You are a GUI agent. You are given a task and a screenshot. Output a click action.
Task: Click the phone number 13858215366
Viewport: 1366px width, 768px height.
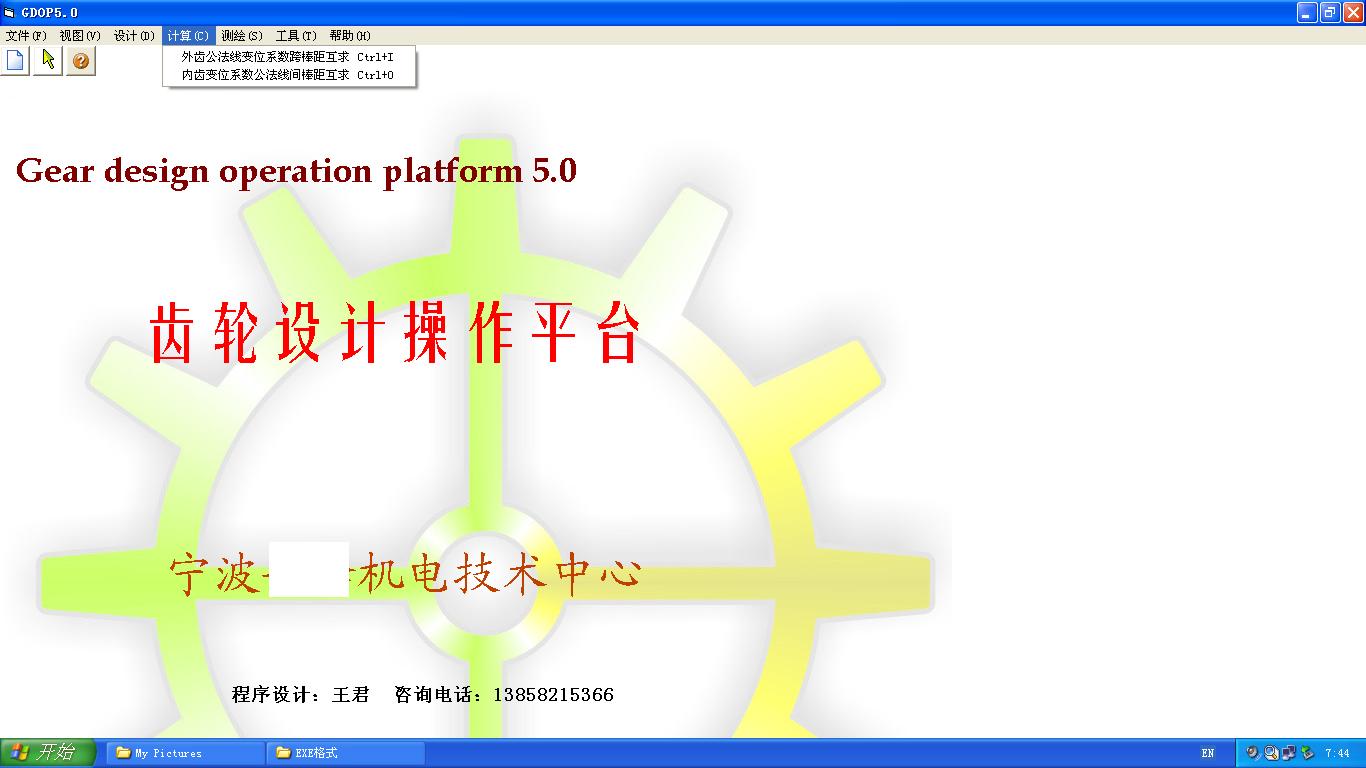tap(554, 694)
